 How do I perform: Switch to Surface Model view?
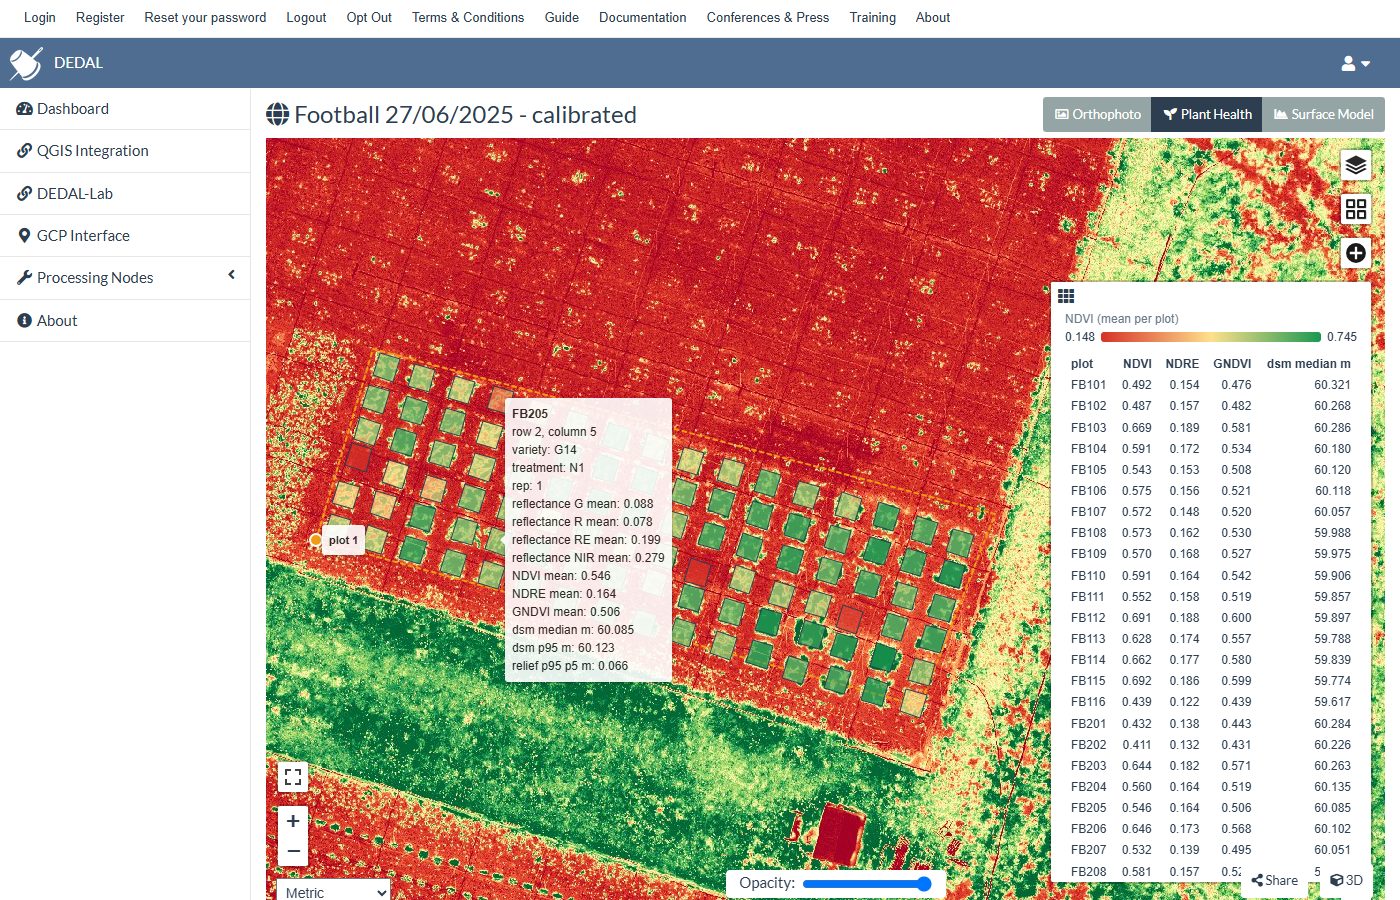pos(1323,114)
